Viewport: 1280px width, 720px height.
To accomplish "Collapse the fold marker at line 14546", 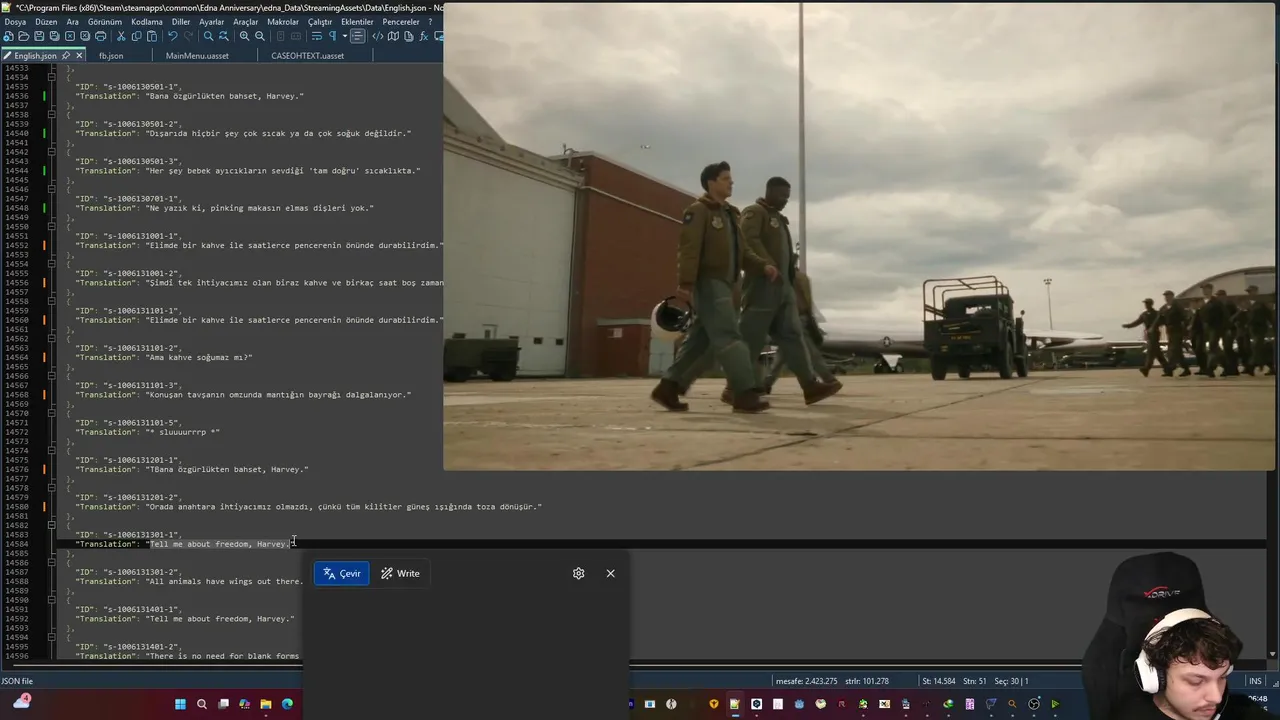I will pyautogui.click(x=52, y=190).
